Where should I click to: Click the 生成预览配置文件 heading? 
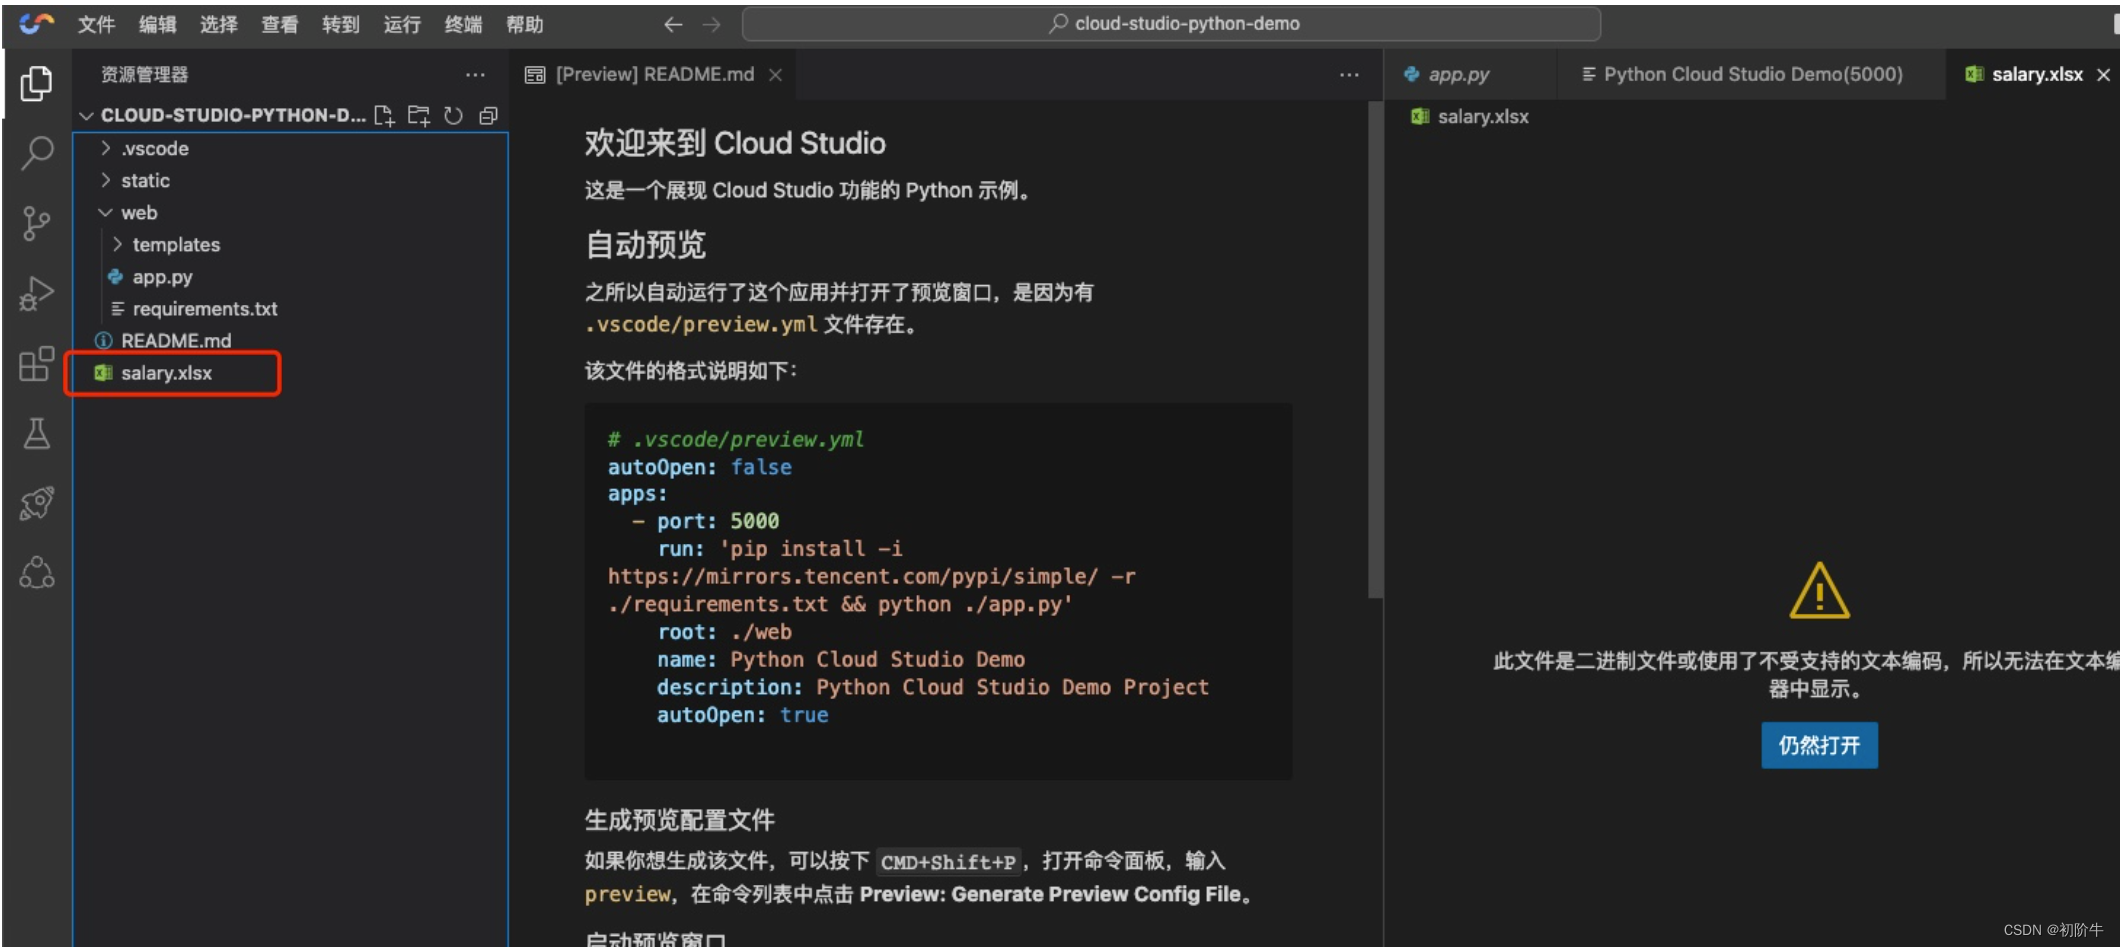tap(680, 821)
